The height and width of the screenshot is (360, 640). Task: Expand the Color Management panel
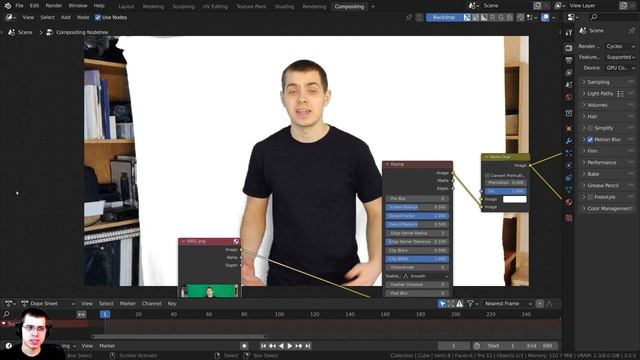607,209
